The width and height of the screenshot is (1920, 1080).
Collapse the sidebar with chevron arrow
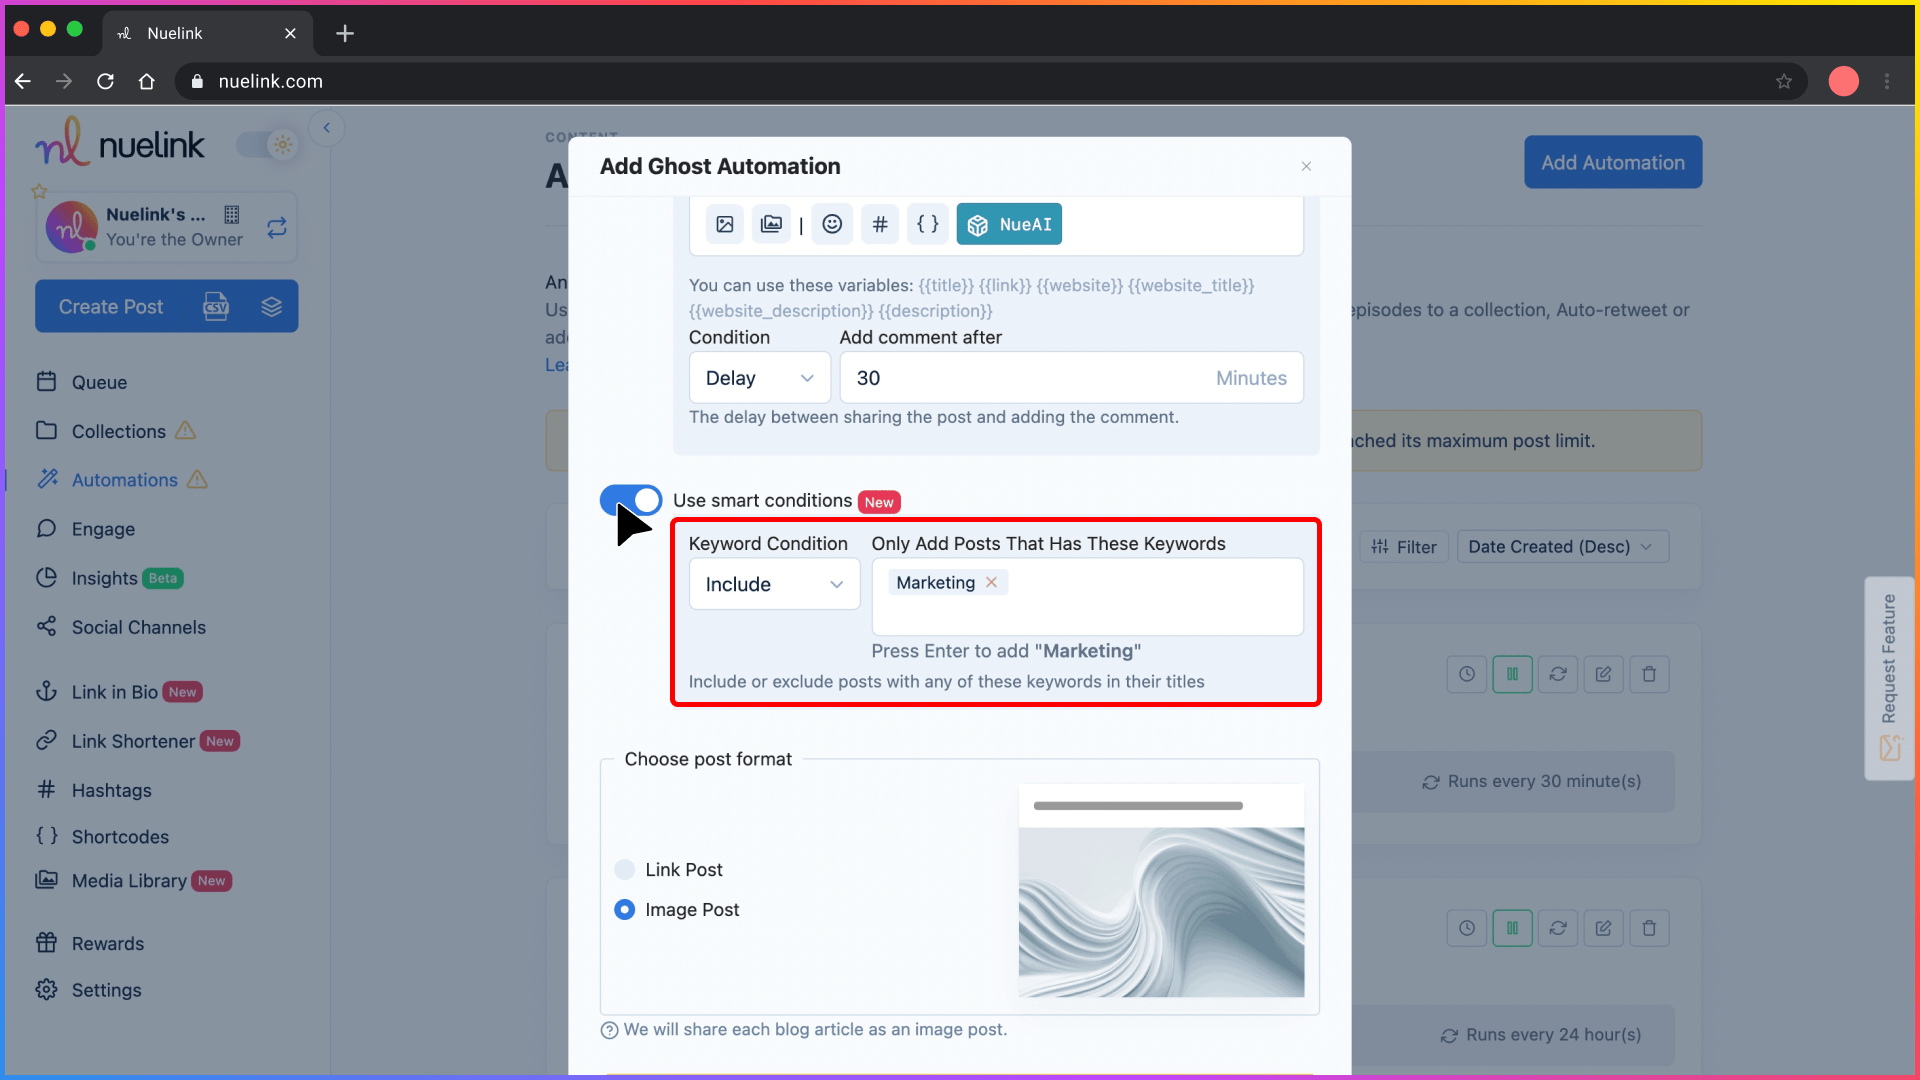tap(327, 128)
